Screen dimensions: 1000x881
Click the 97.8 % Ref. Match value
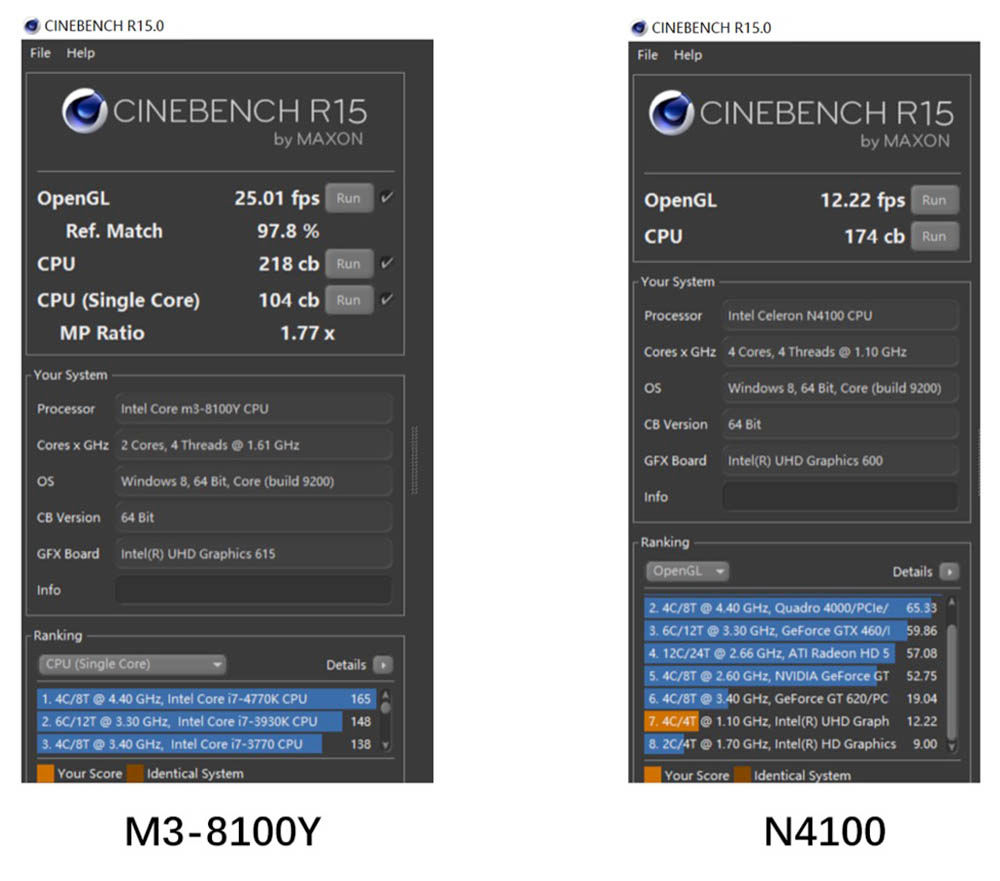[x=288, y=231]
